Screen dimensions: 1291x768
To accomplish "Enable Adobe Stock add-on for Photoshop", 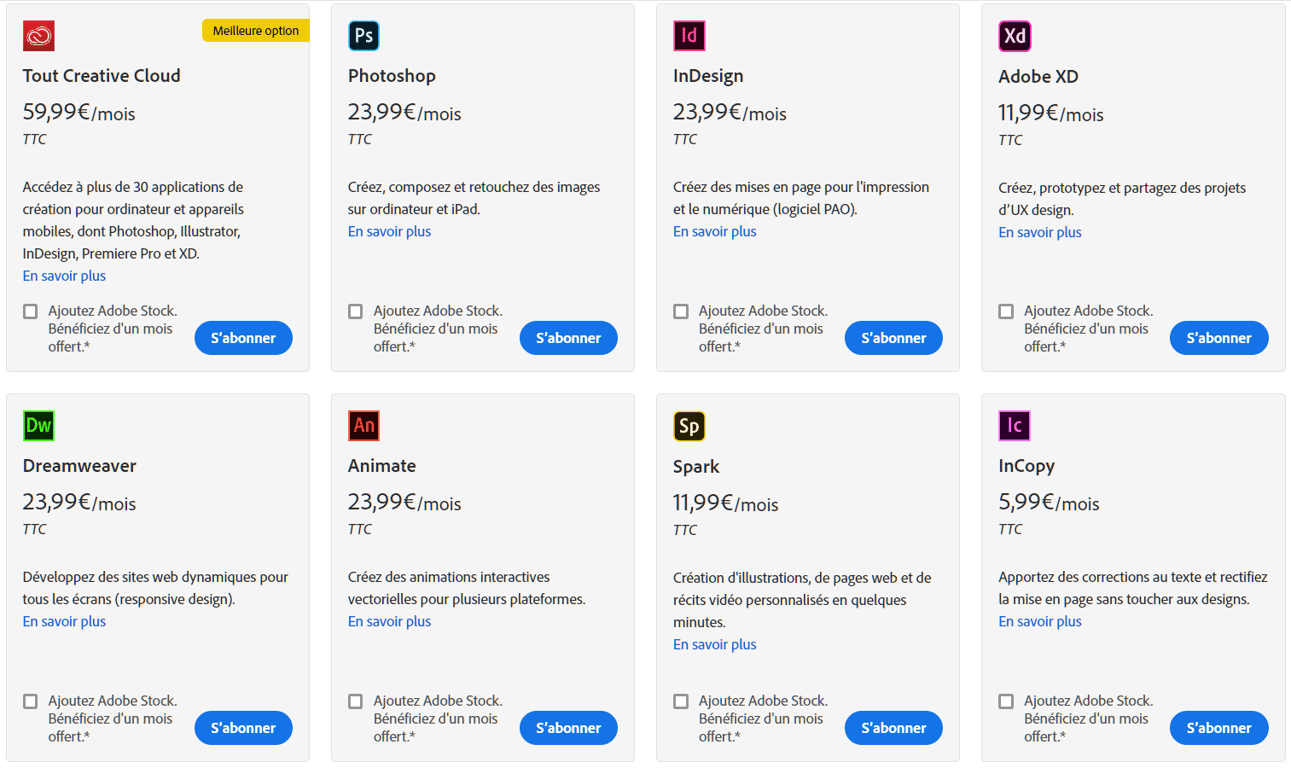I will tap(356, 312).
